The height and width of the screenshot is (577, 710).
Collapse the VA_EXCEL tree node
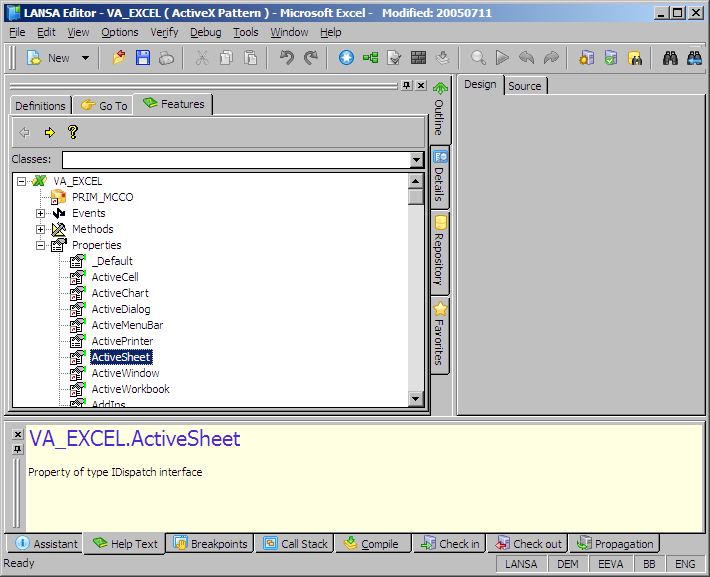tap(21, 181)
